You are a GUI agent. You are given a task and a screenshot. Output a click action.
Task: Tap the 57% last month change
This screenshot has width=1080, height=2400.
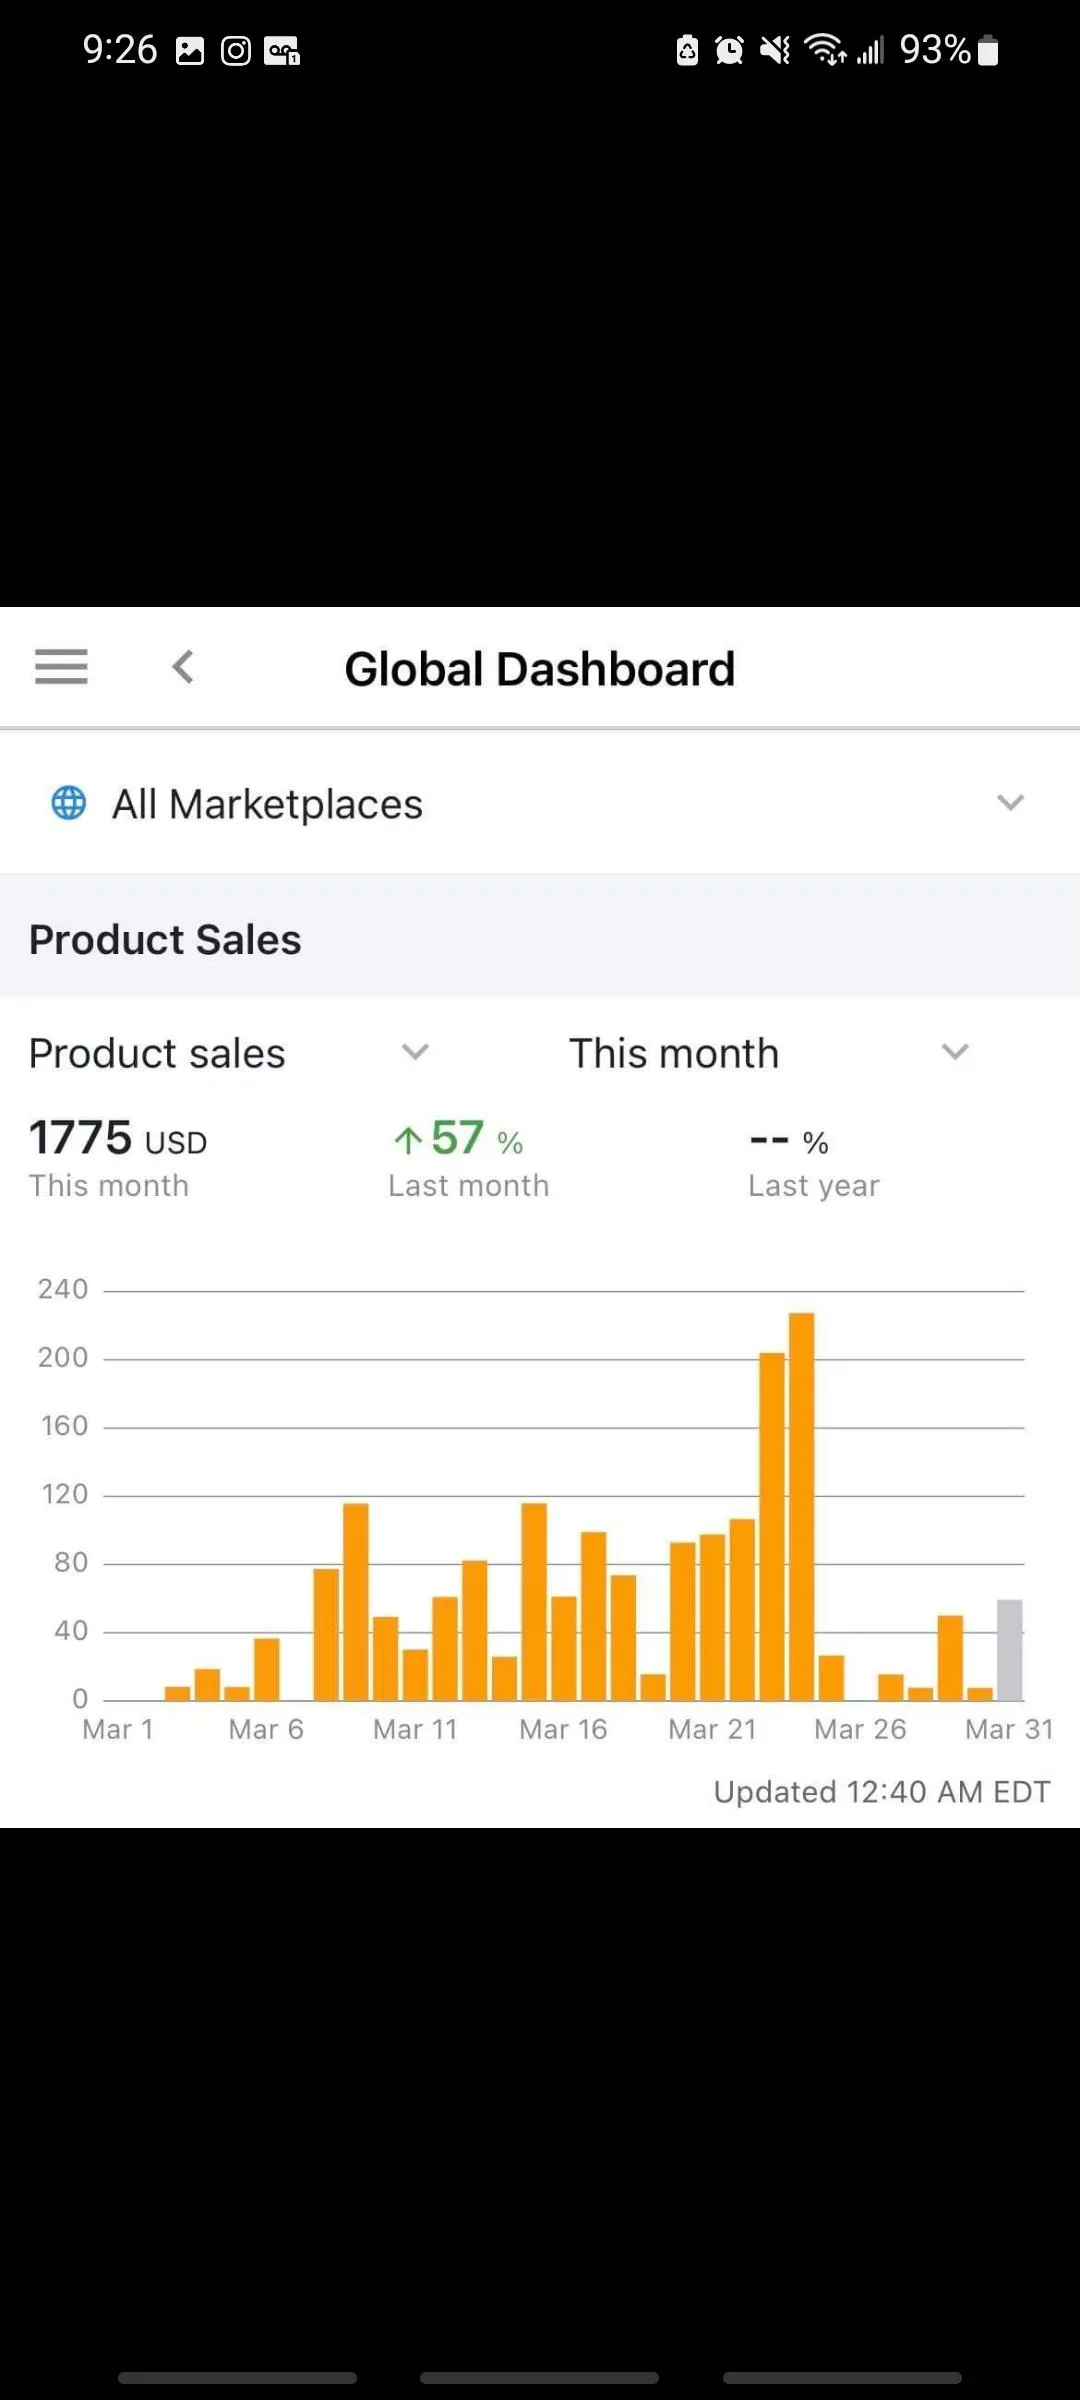tap(458, 1139)
